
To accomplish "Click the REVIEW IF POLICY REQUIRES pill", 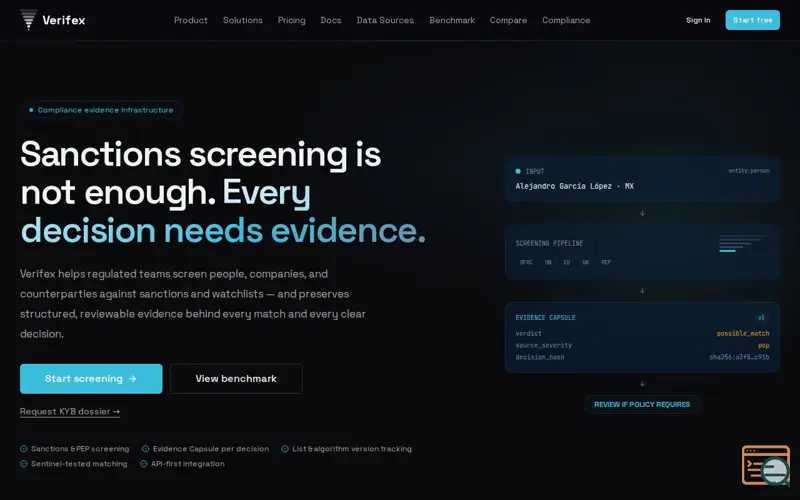I will coord(642,405).
